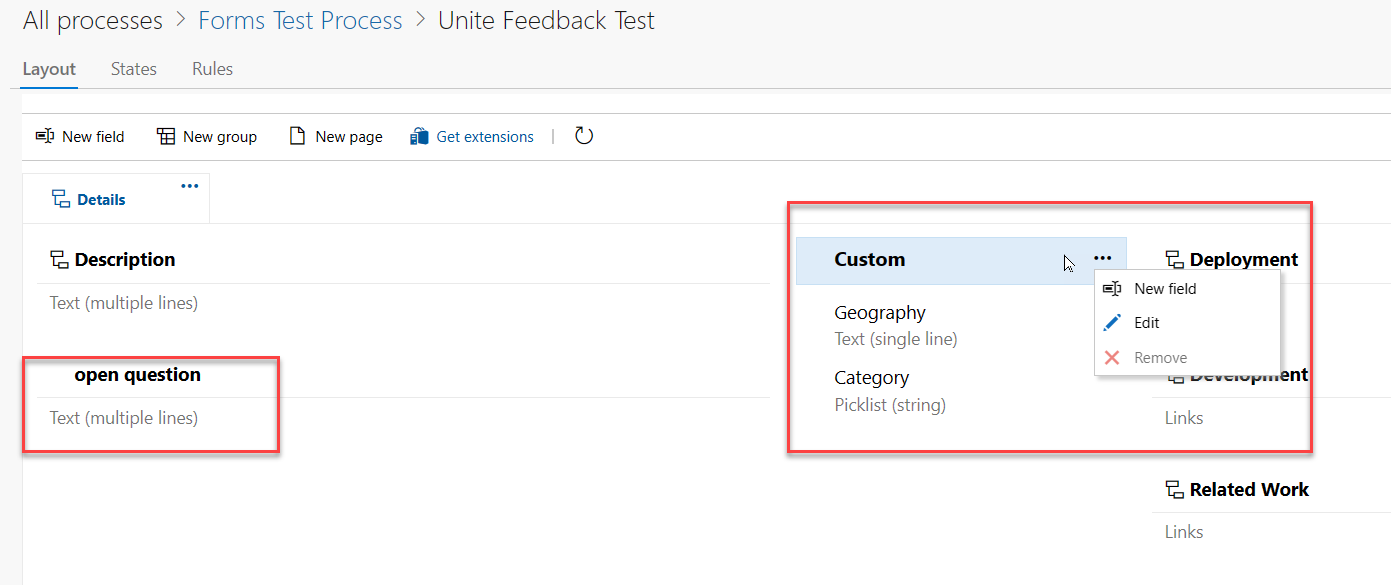Screen dimensions: 1391x585
Task: Switch to the States tab
Action: click(x=134, y=69)
